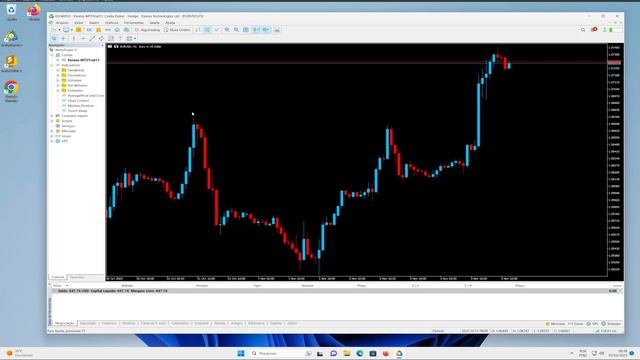Open the graphical objects dropdown arrow
This screenshot has width=640, height=360.
pyautogui.click(x=135, y=38)
